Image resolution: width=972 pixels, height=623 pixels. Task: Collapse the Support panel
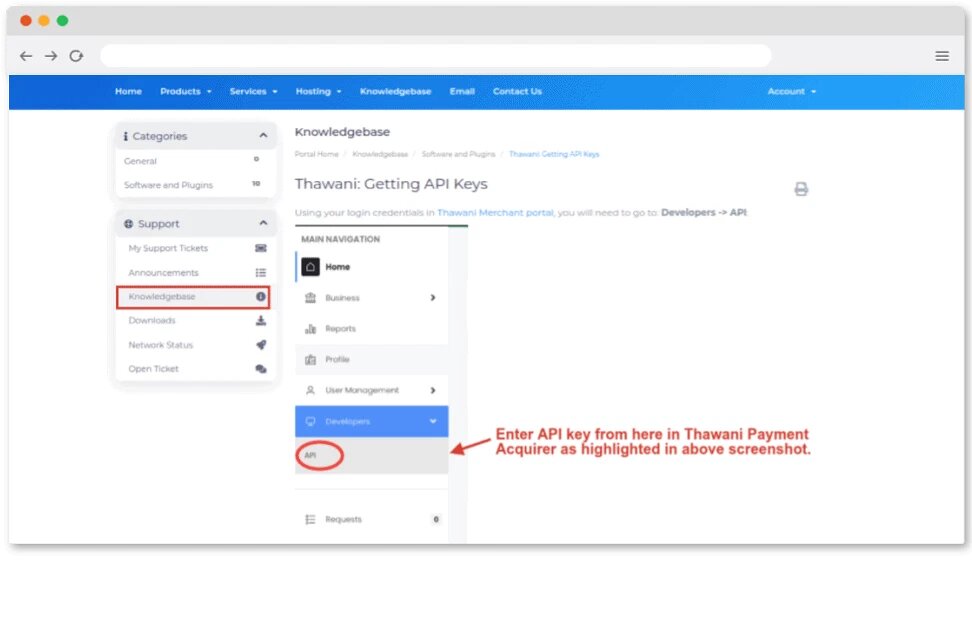click(x=263, y=224)
